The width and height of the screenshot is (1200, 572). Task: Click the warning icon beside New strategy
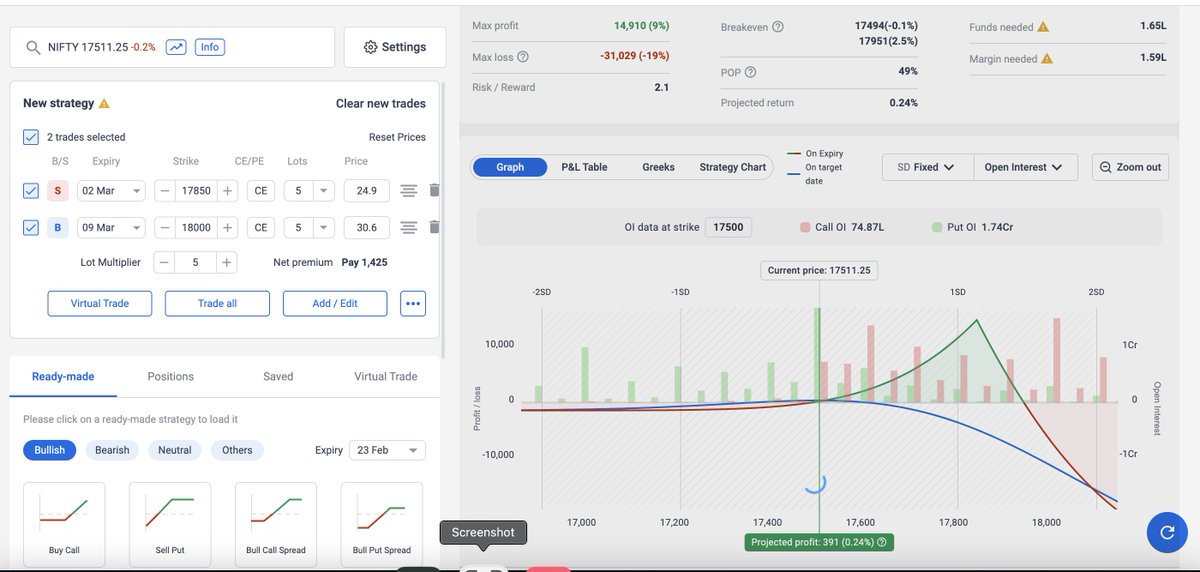point(105,103)
